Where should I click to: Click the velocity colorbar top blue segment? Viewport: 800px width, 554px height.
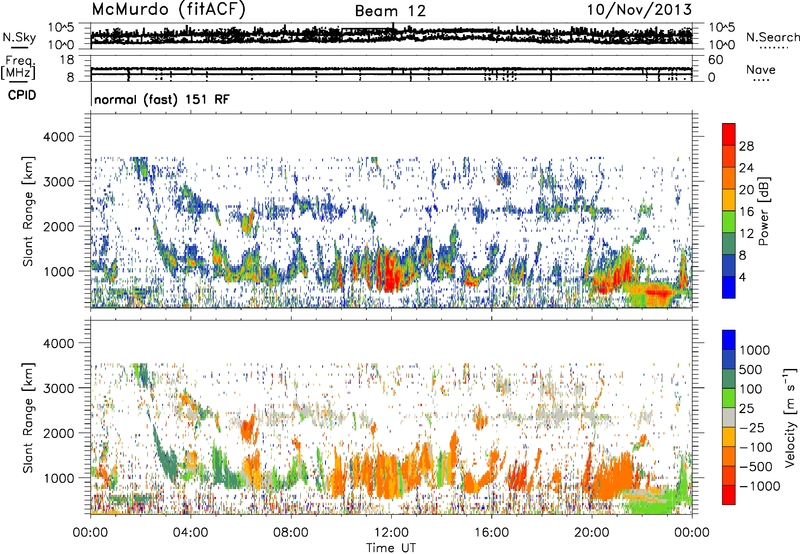click(729, 340)
